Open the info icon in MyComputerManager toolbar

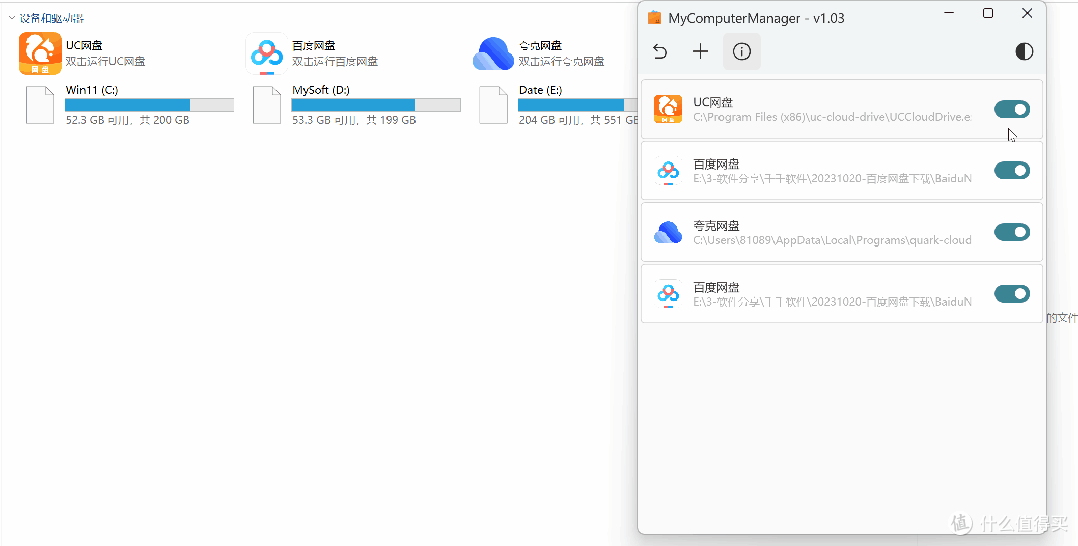742,52
